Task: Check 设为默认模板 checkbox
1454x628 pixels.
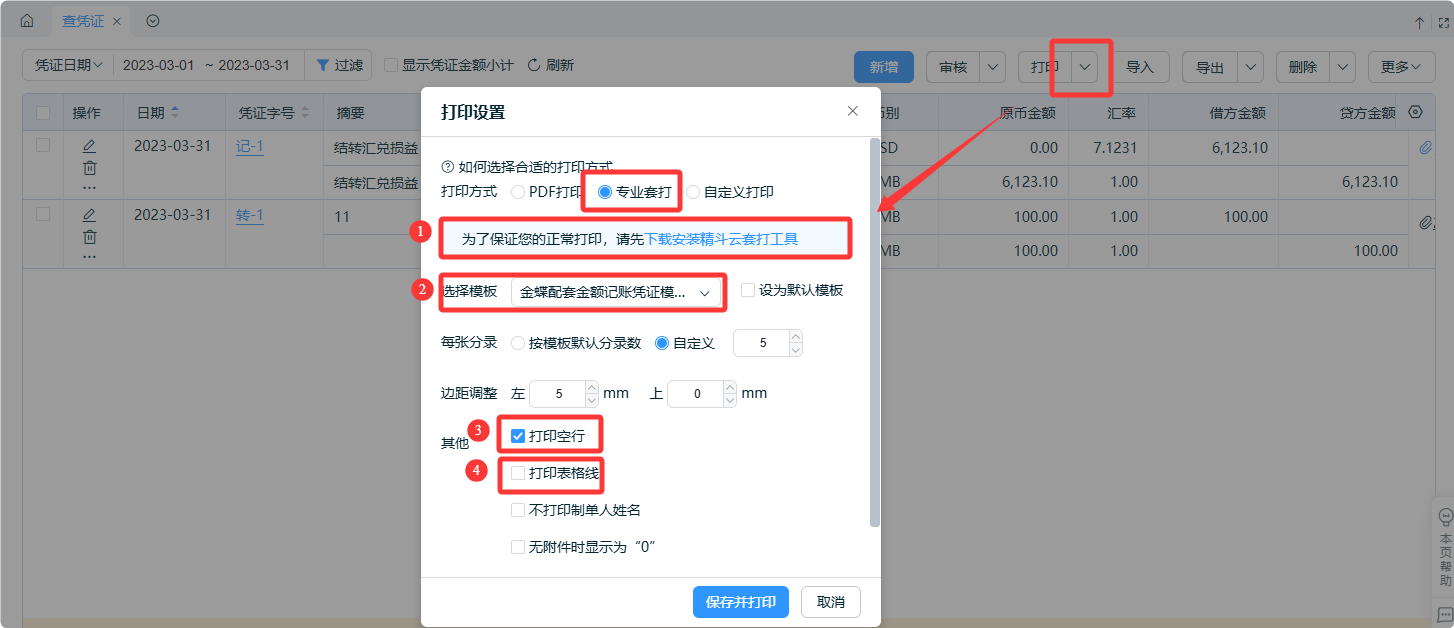Action: tap(748, 291)
